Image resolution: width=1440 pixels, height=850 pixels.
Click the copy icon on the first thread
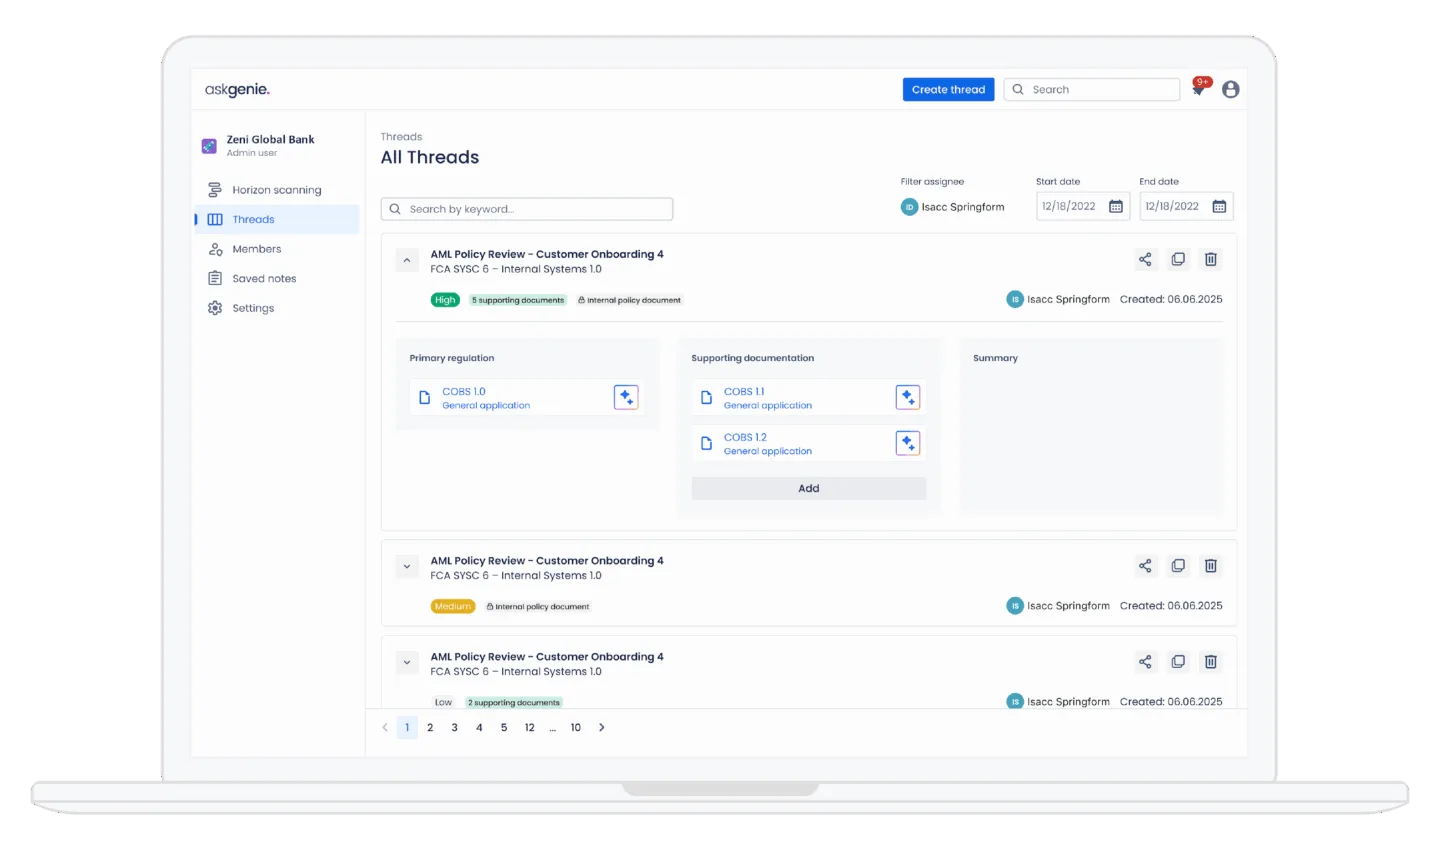pyautogui.click(x=1178, y=260)
